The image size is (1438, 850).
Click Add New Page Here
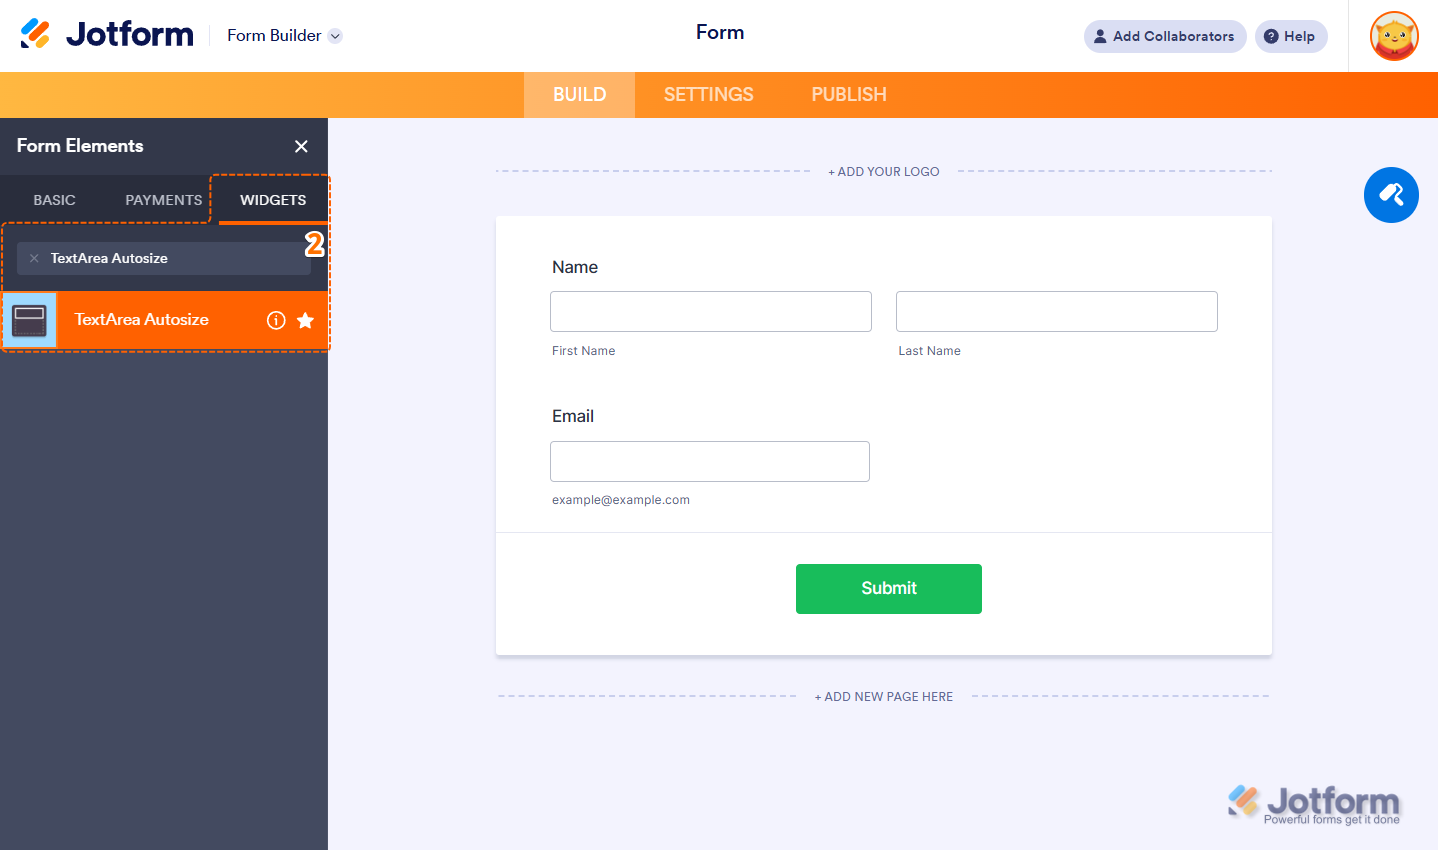(x=883, y=696)
